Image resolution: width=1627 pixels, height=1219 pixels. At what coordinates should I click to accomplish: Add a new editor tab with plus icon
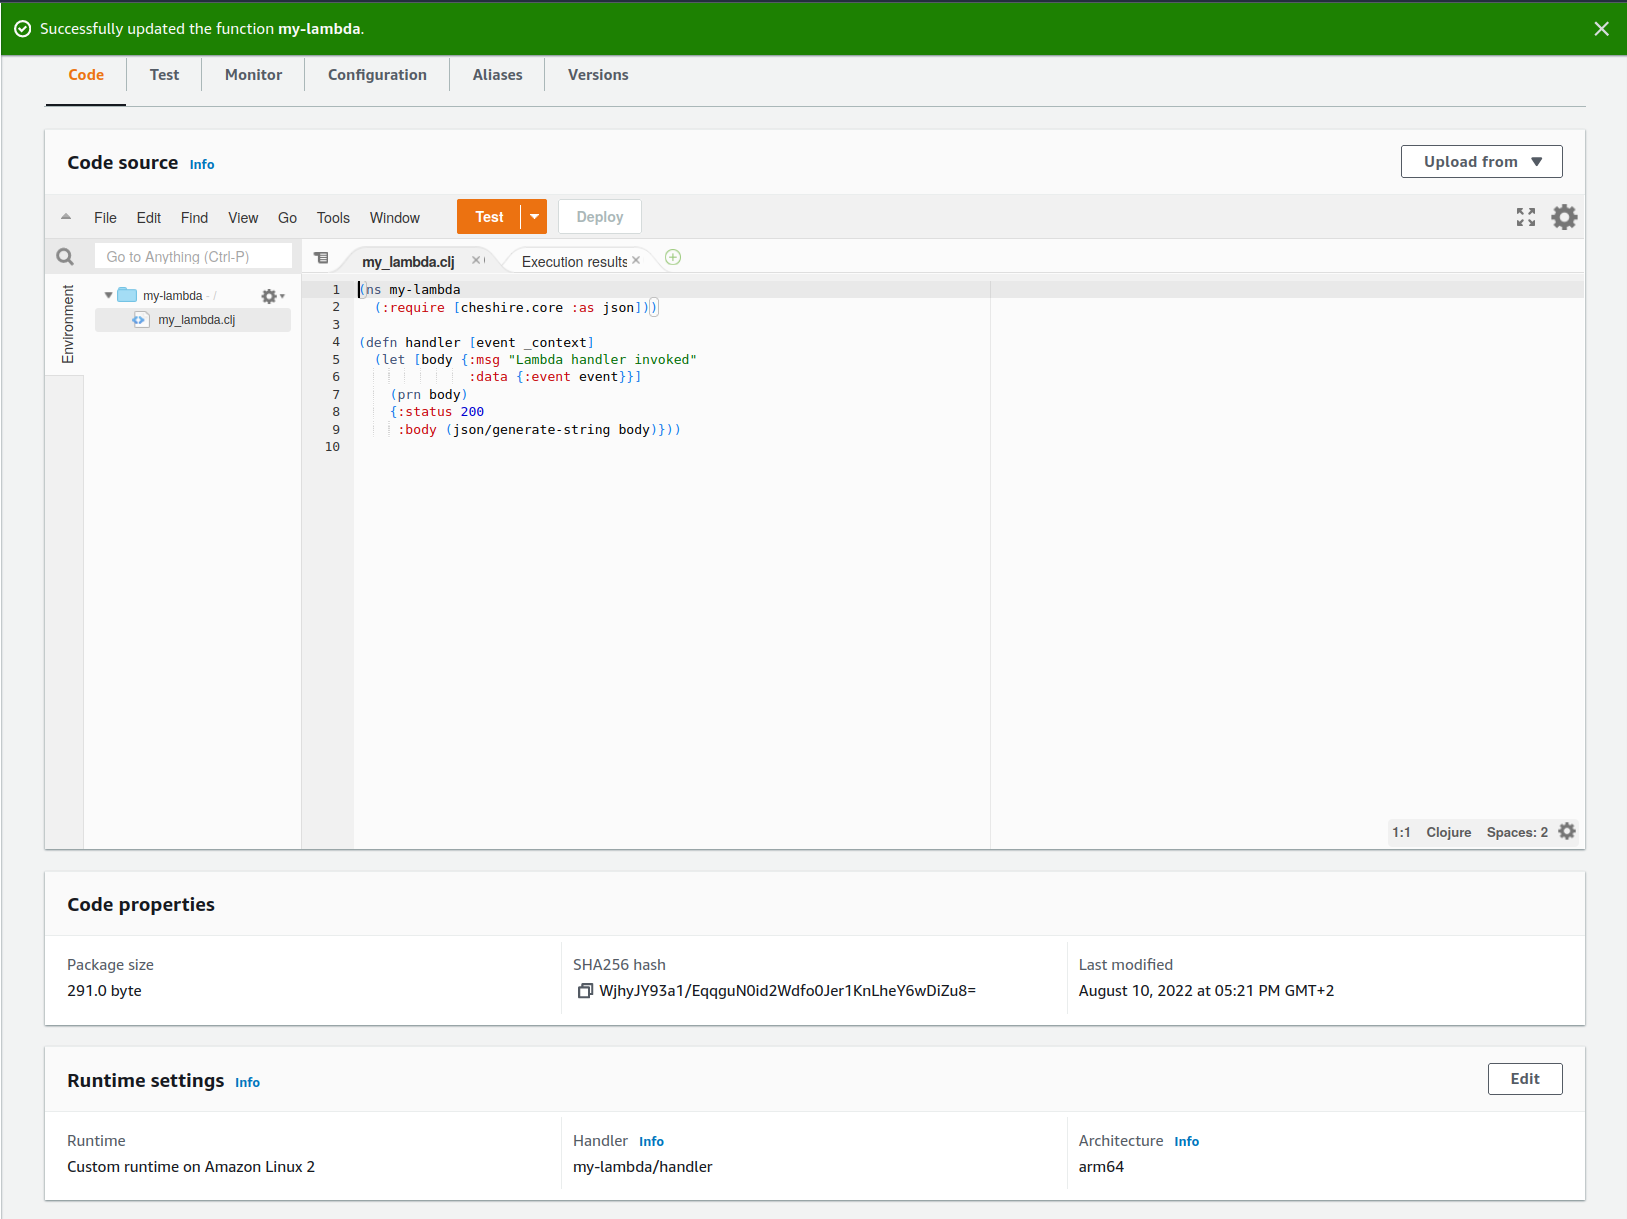[673, 257]
